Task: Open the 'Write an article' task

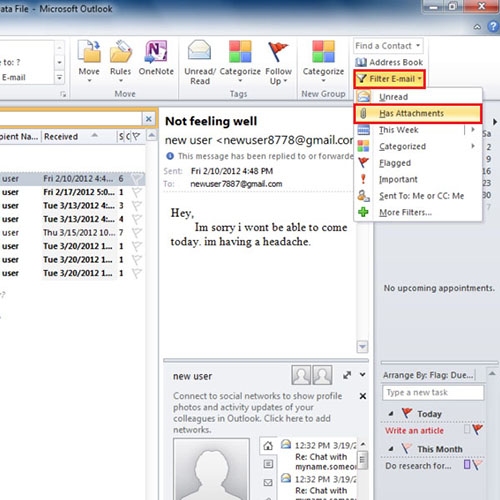Action: click(414, 430)
